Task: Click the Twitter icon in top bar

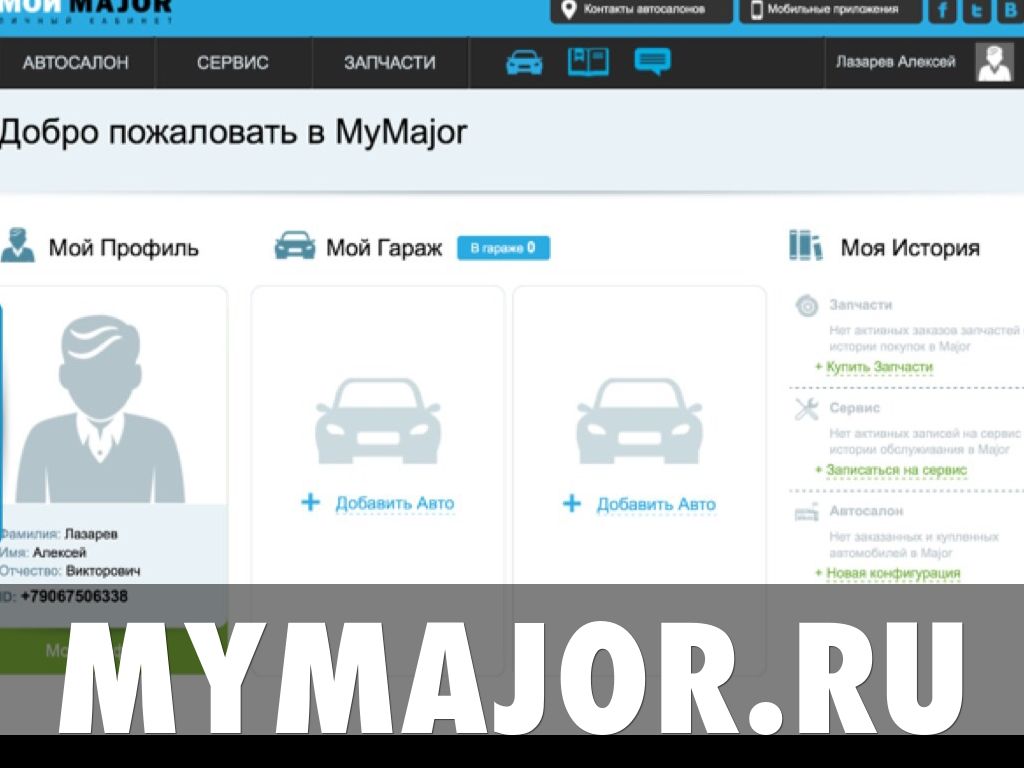Action: [x=977, y=11]
